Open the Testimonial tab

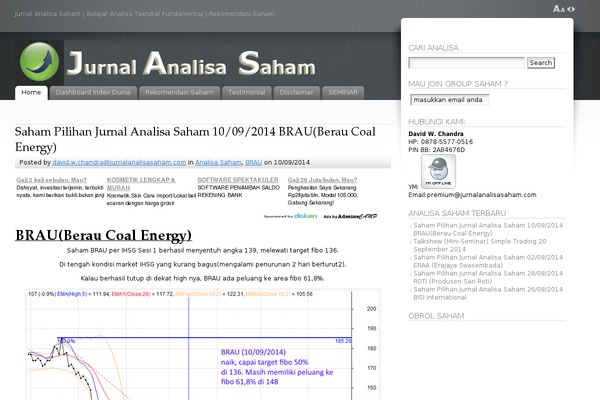[246, 93]
